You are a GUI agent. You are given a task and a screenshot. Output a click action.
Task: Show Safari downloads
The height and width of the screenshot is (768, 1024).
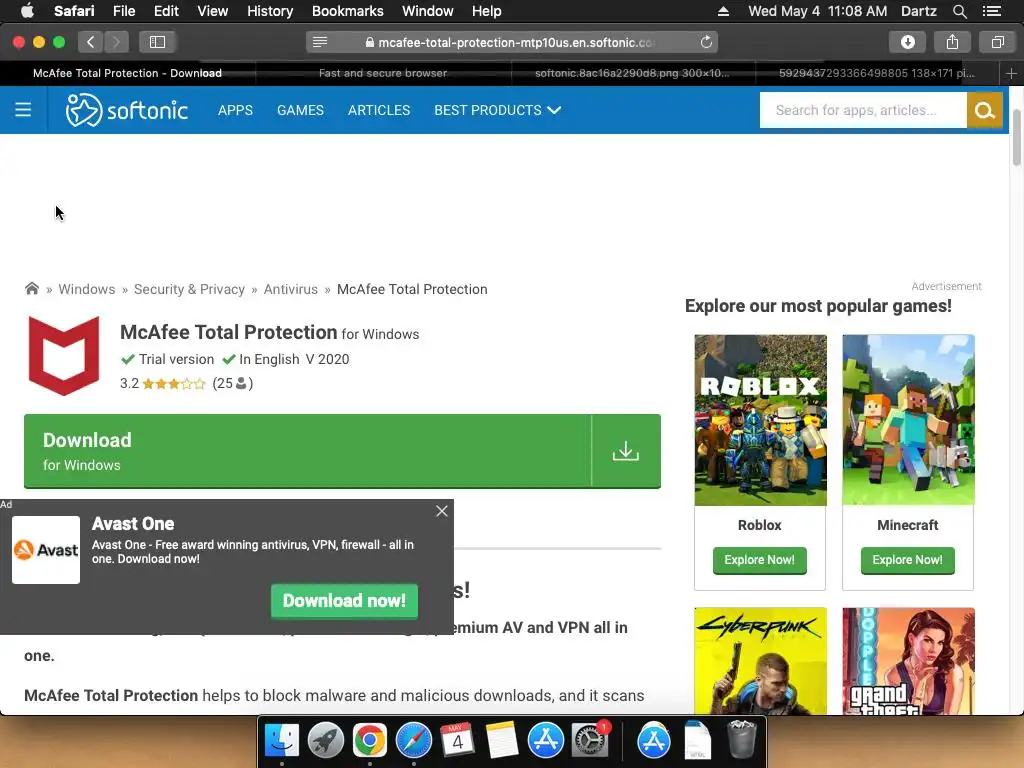(907, 42)
